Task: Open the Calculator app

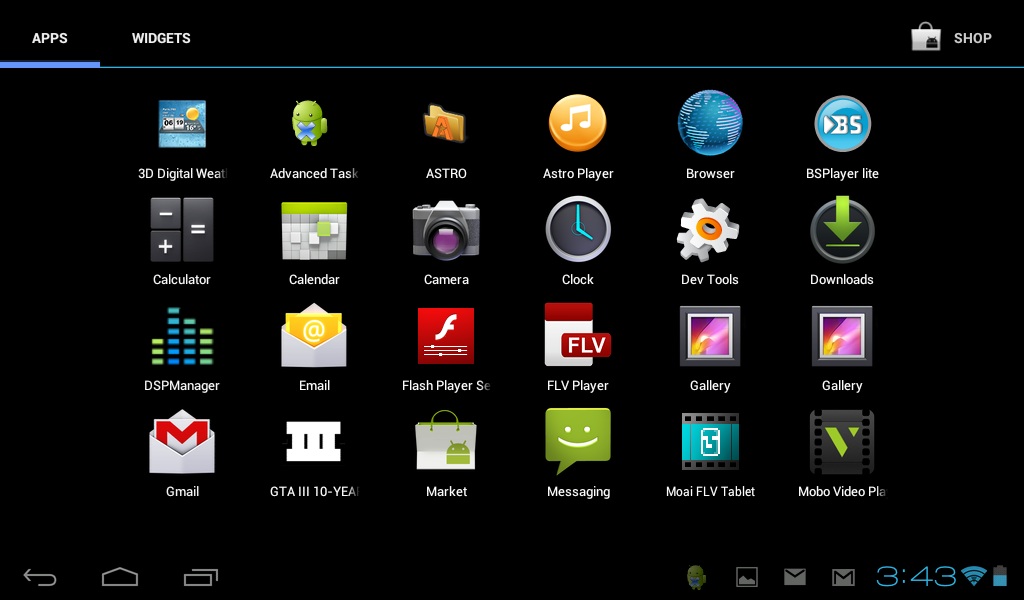Action: click(182, 230)
